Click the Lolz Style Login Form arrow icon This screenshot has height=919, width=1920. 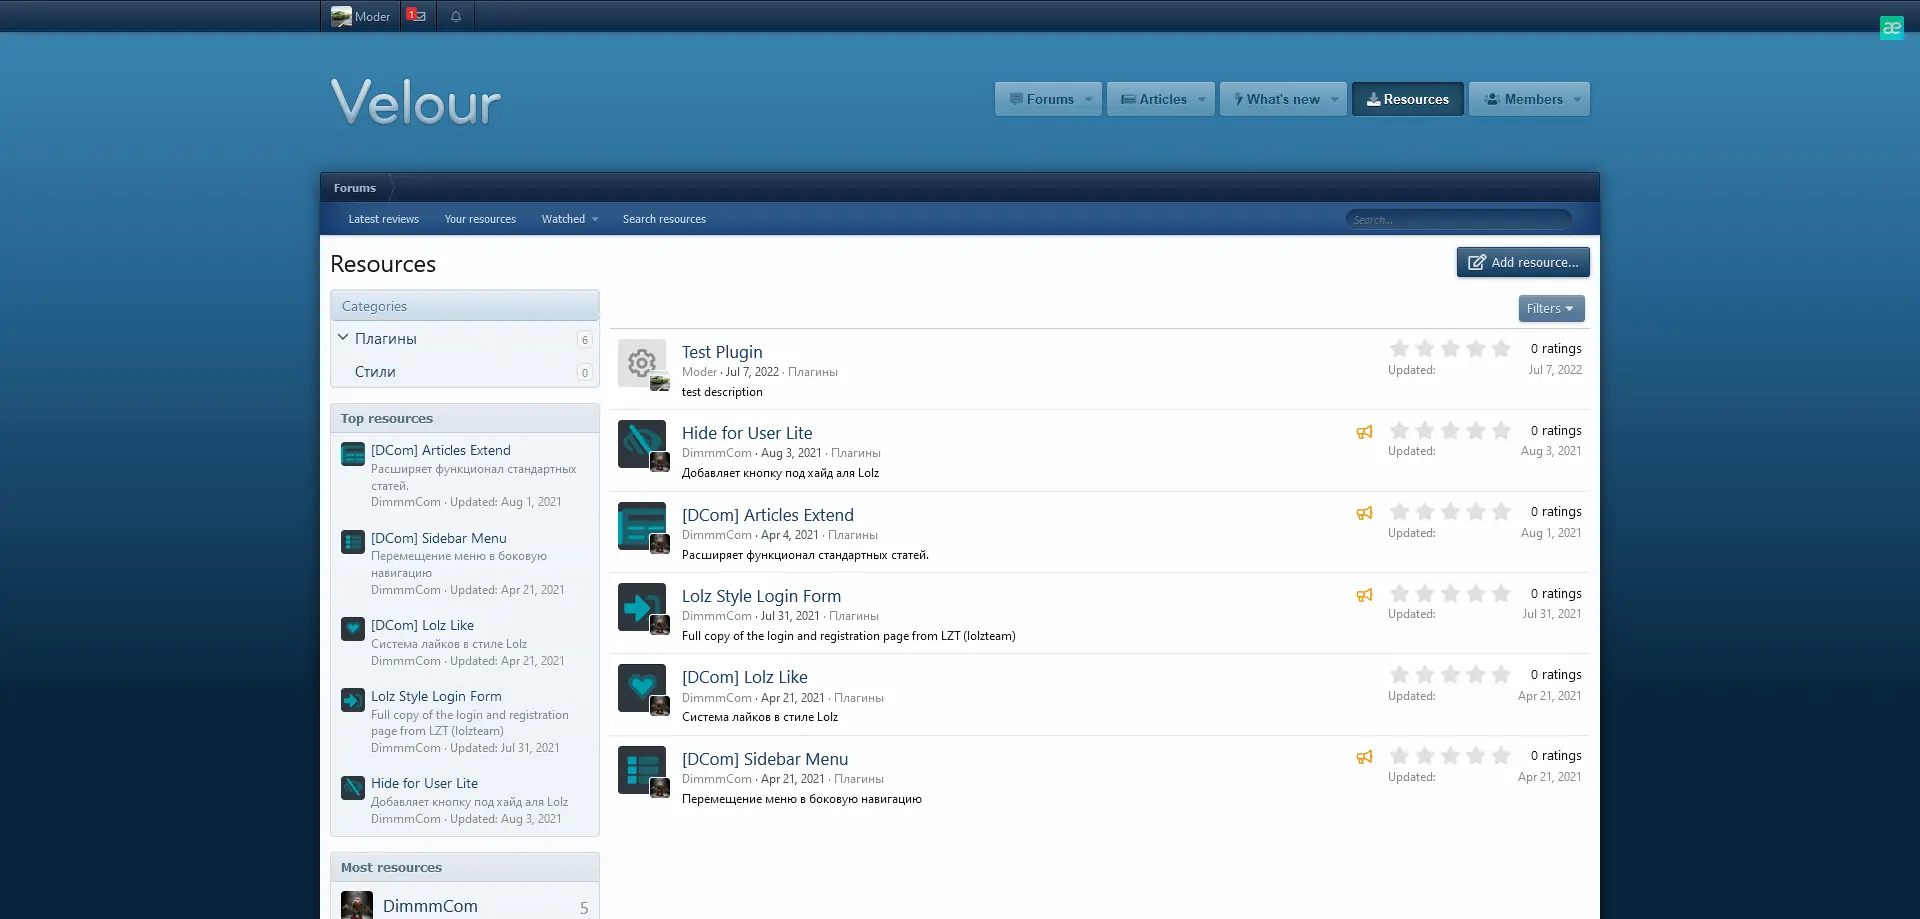[x=641, y=606]
